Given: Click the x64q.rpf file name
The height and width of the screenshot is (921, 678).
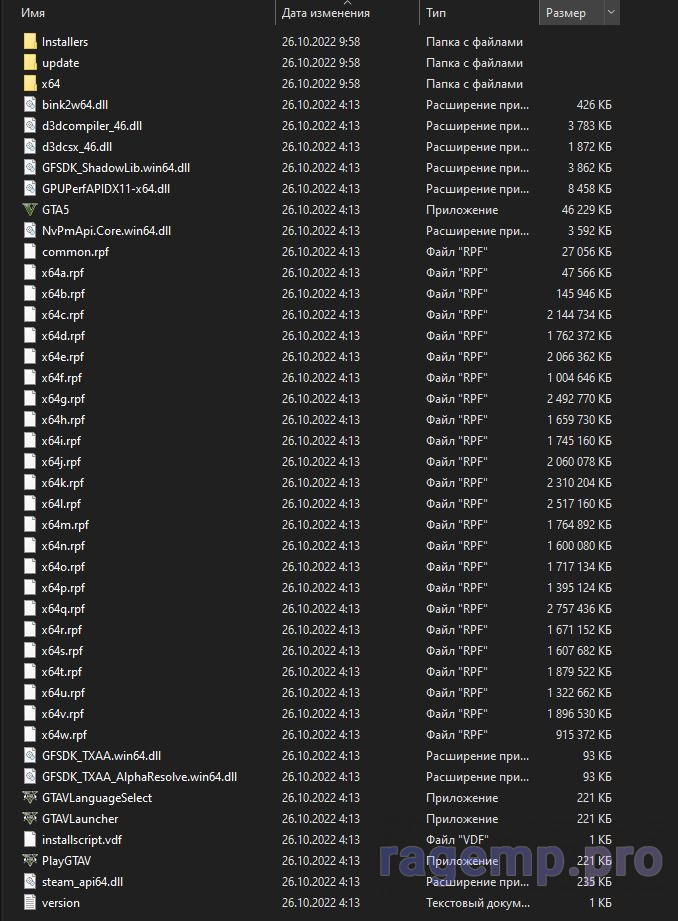Looking at the screenshot, I should click(x=63, y=609).
